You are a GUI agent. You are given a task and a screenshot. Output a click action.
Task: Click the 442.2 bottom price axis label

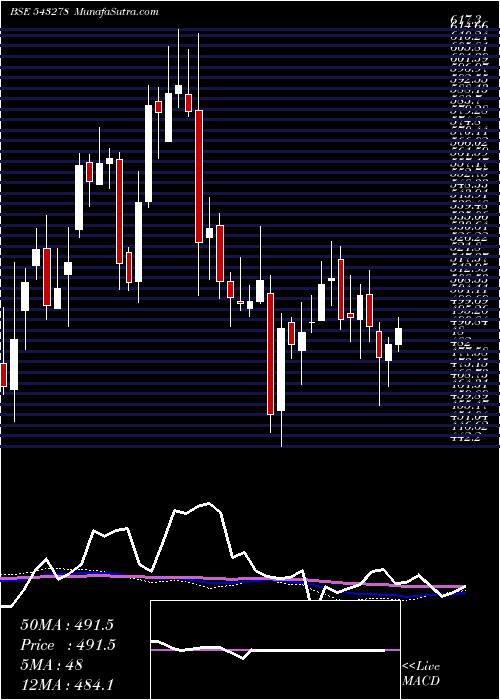pos(467,438)
